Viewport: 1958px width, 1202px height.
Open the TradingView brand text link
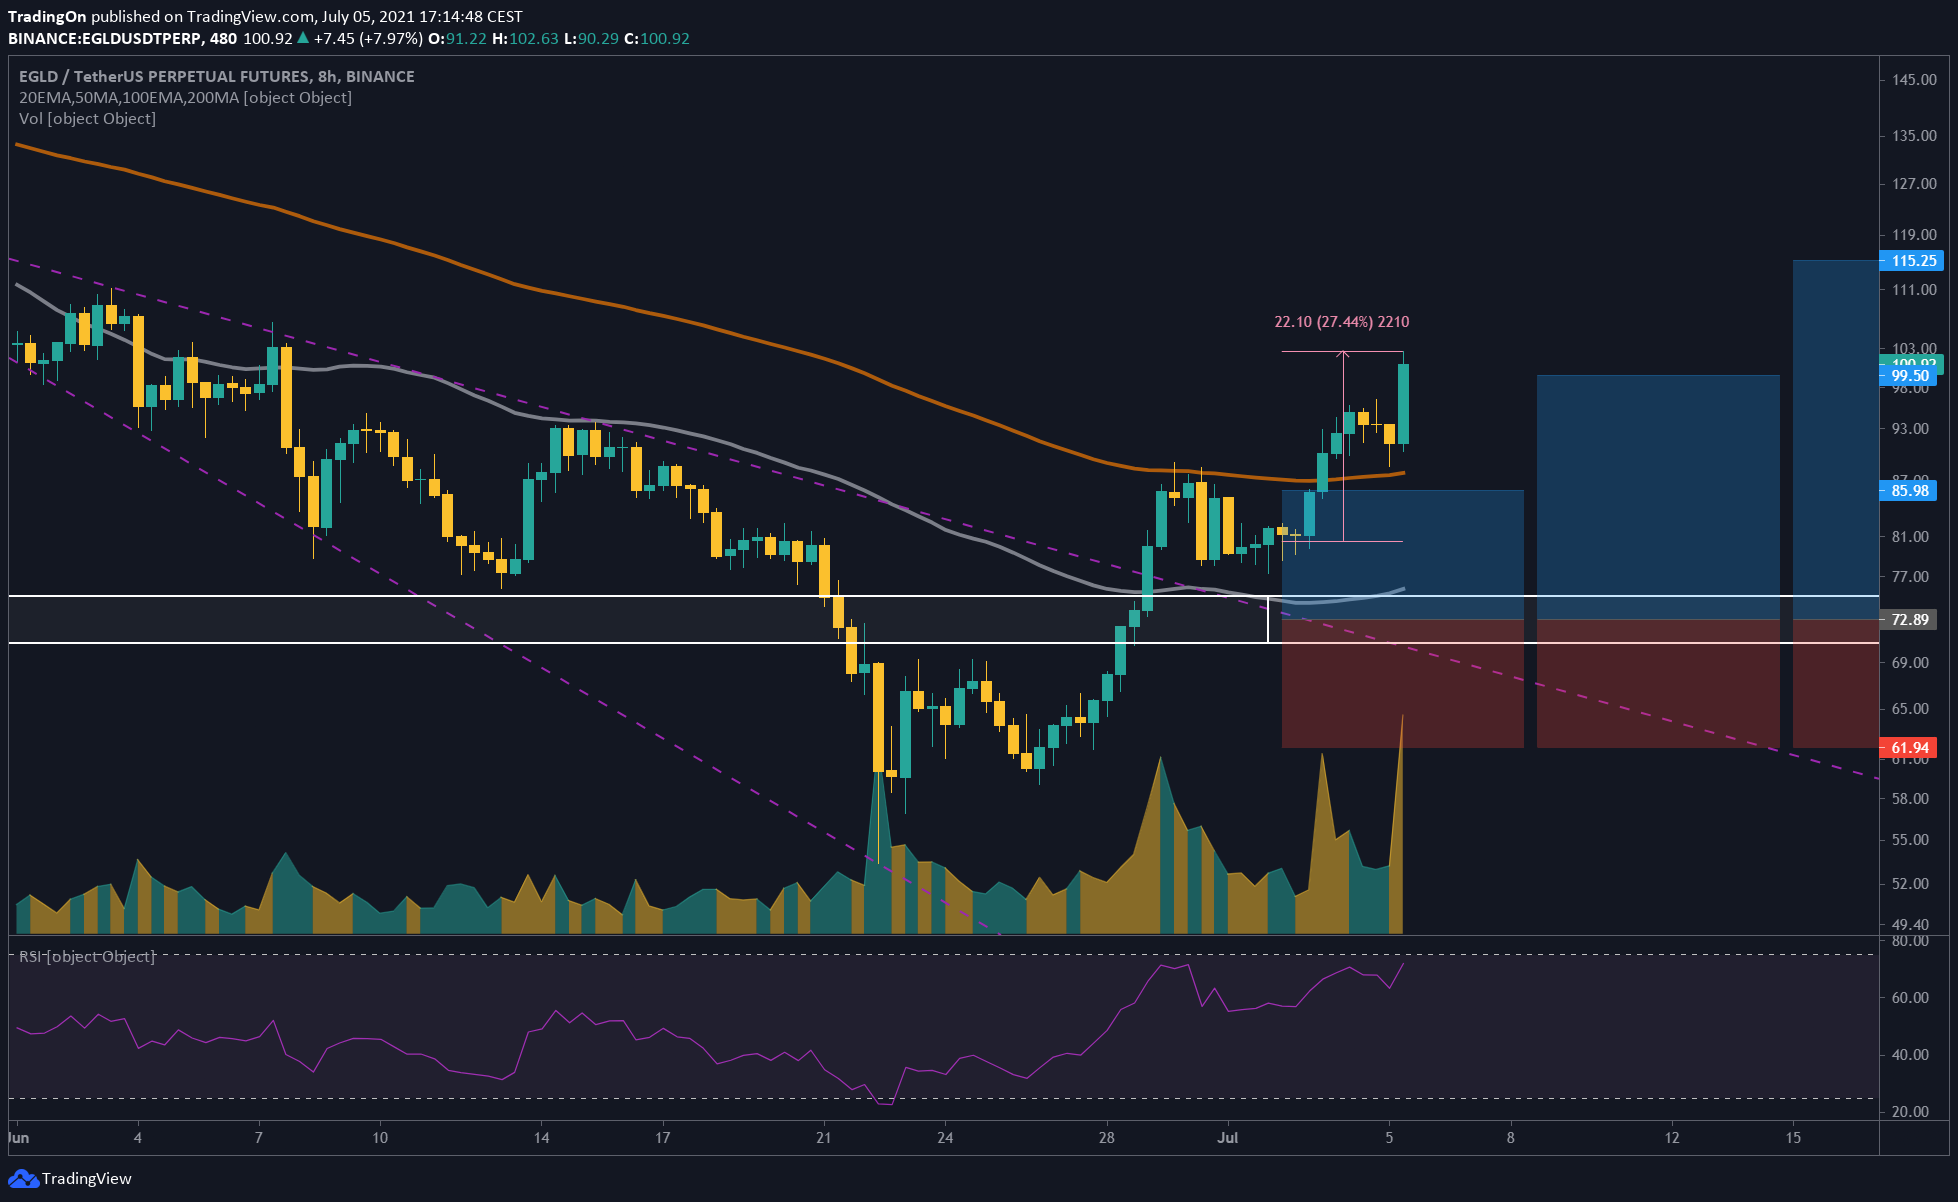pyautogui.click(x=86, y=1179)
